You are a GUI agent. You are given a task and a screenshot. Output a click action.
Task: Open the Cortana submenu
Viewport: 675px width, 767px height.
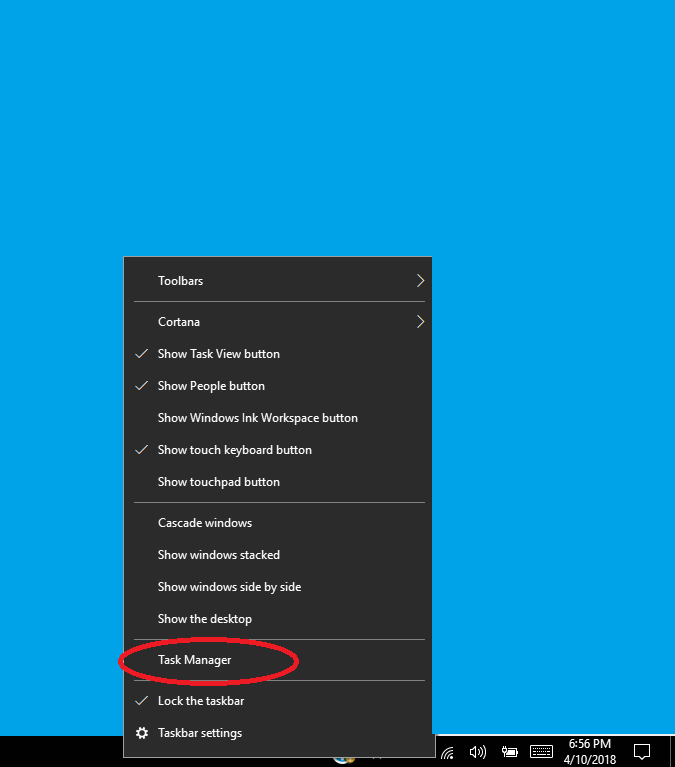(x=277, y=322)
